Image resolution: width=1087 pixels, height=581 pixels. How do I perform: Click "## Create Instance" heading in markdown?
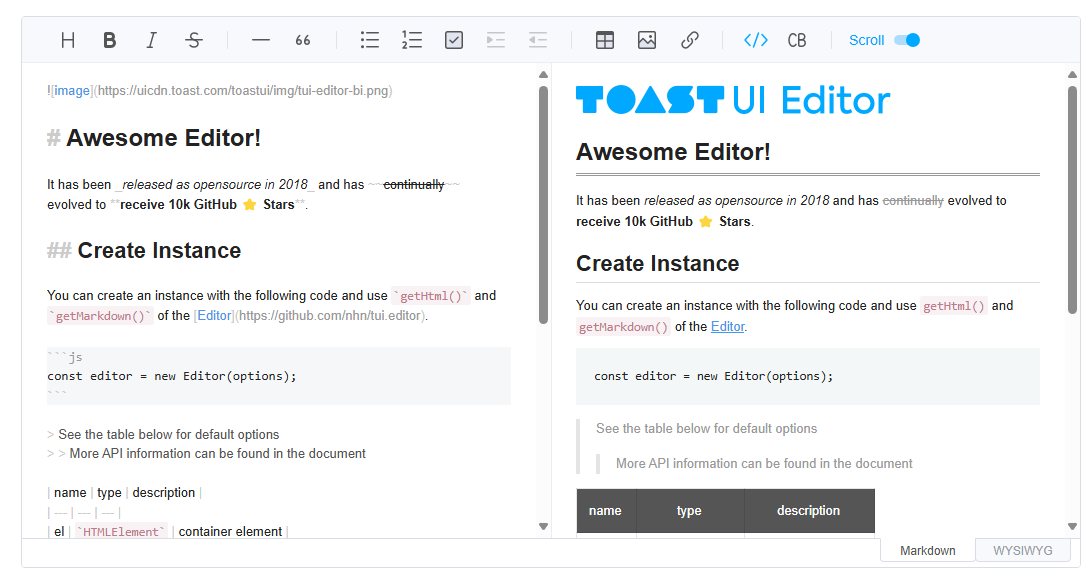coord(144,250)
